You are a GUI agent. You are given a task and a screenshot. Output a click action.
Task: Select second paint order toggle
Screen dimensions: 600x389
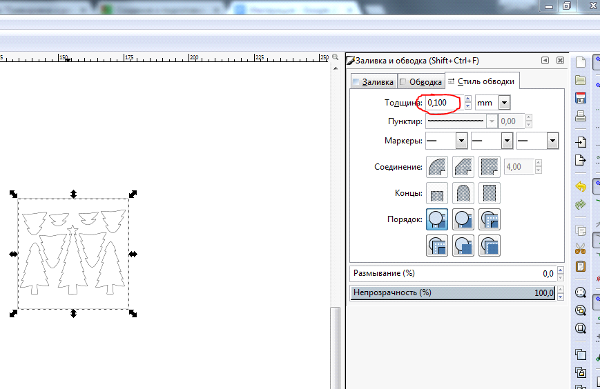point(463,219)
